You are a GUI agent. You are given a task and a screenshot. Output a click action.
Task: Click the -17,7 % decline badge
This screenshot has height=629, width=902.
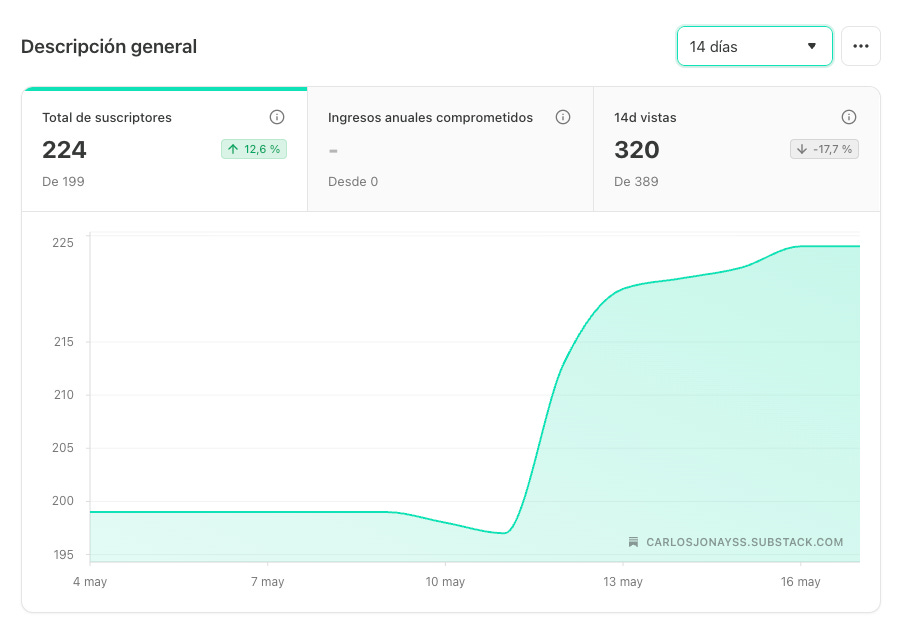[824, 149]
